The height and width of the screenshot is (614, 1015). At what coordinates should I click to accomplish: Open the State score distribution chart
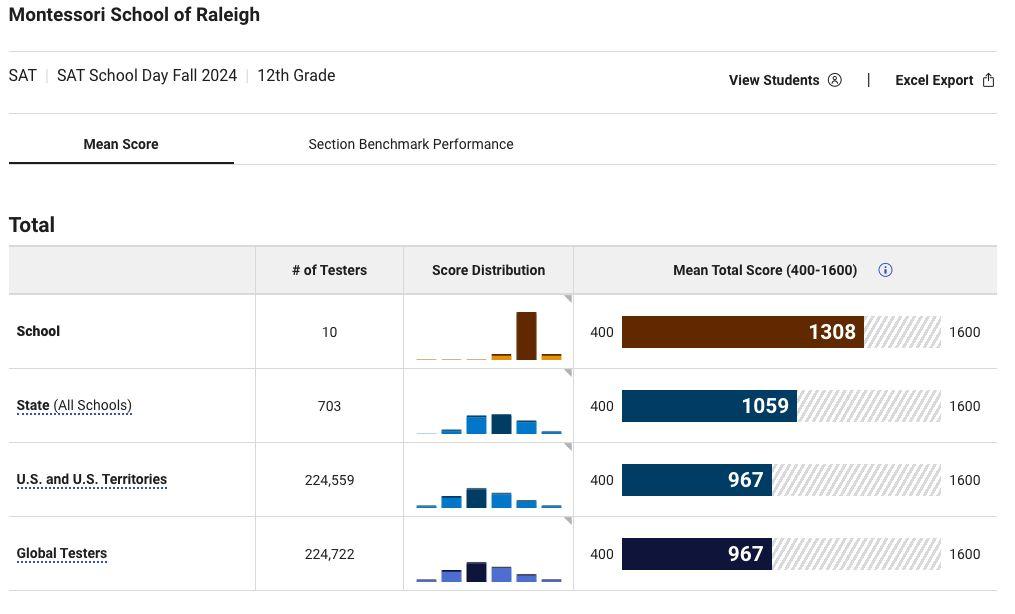click(x=489, y=423)
